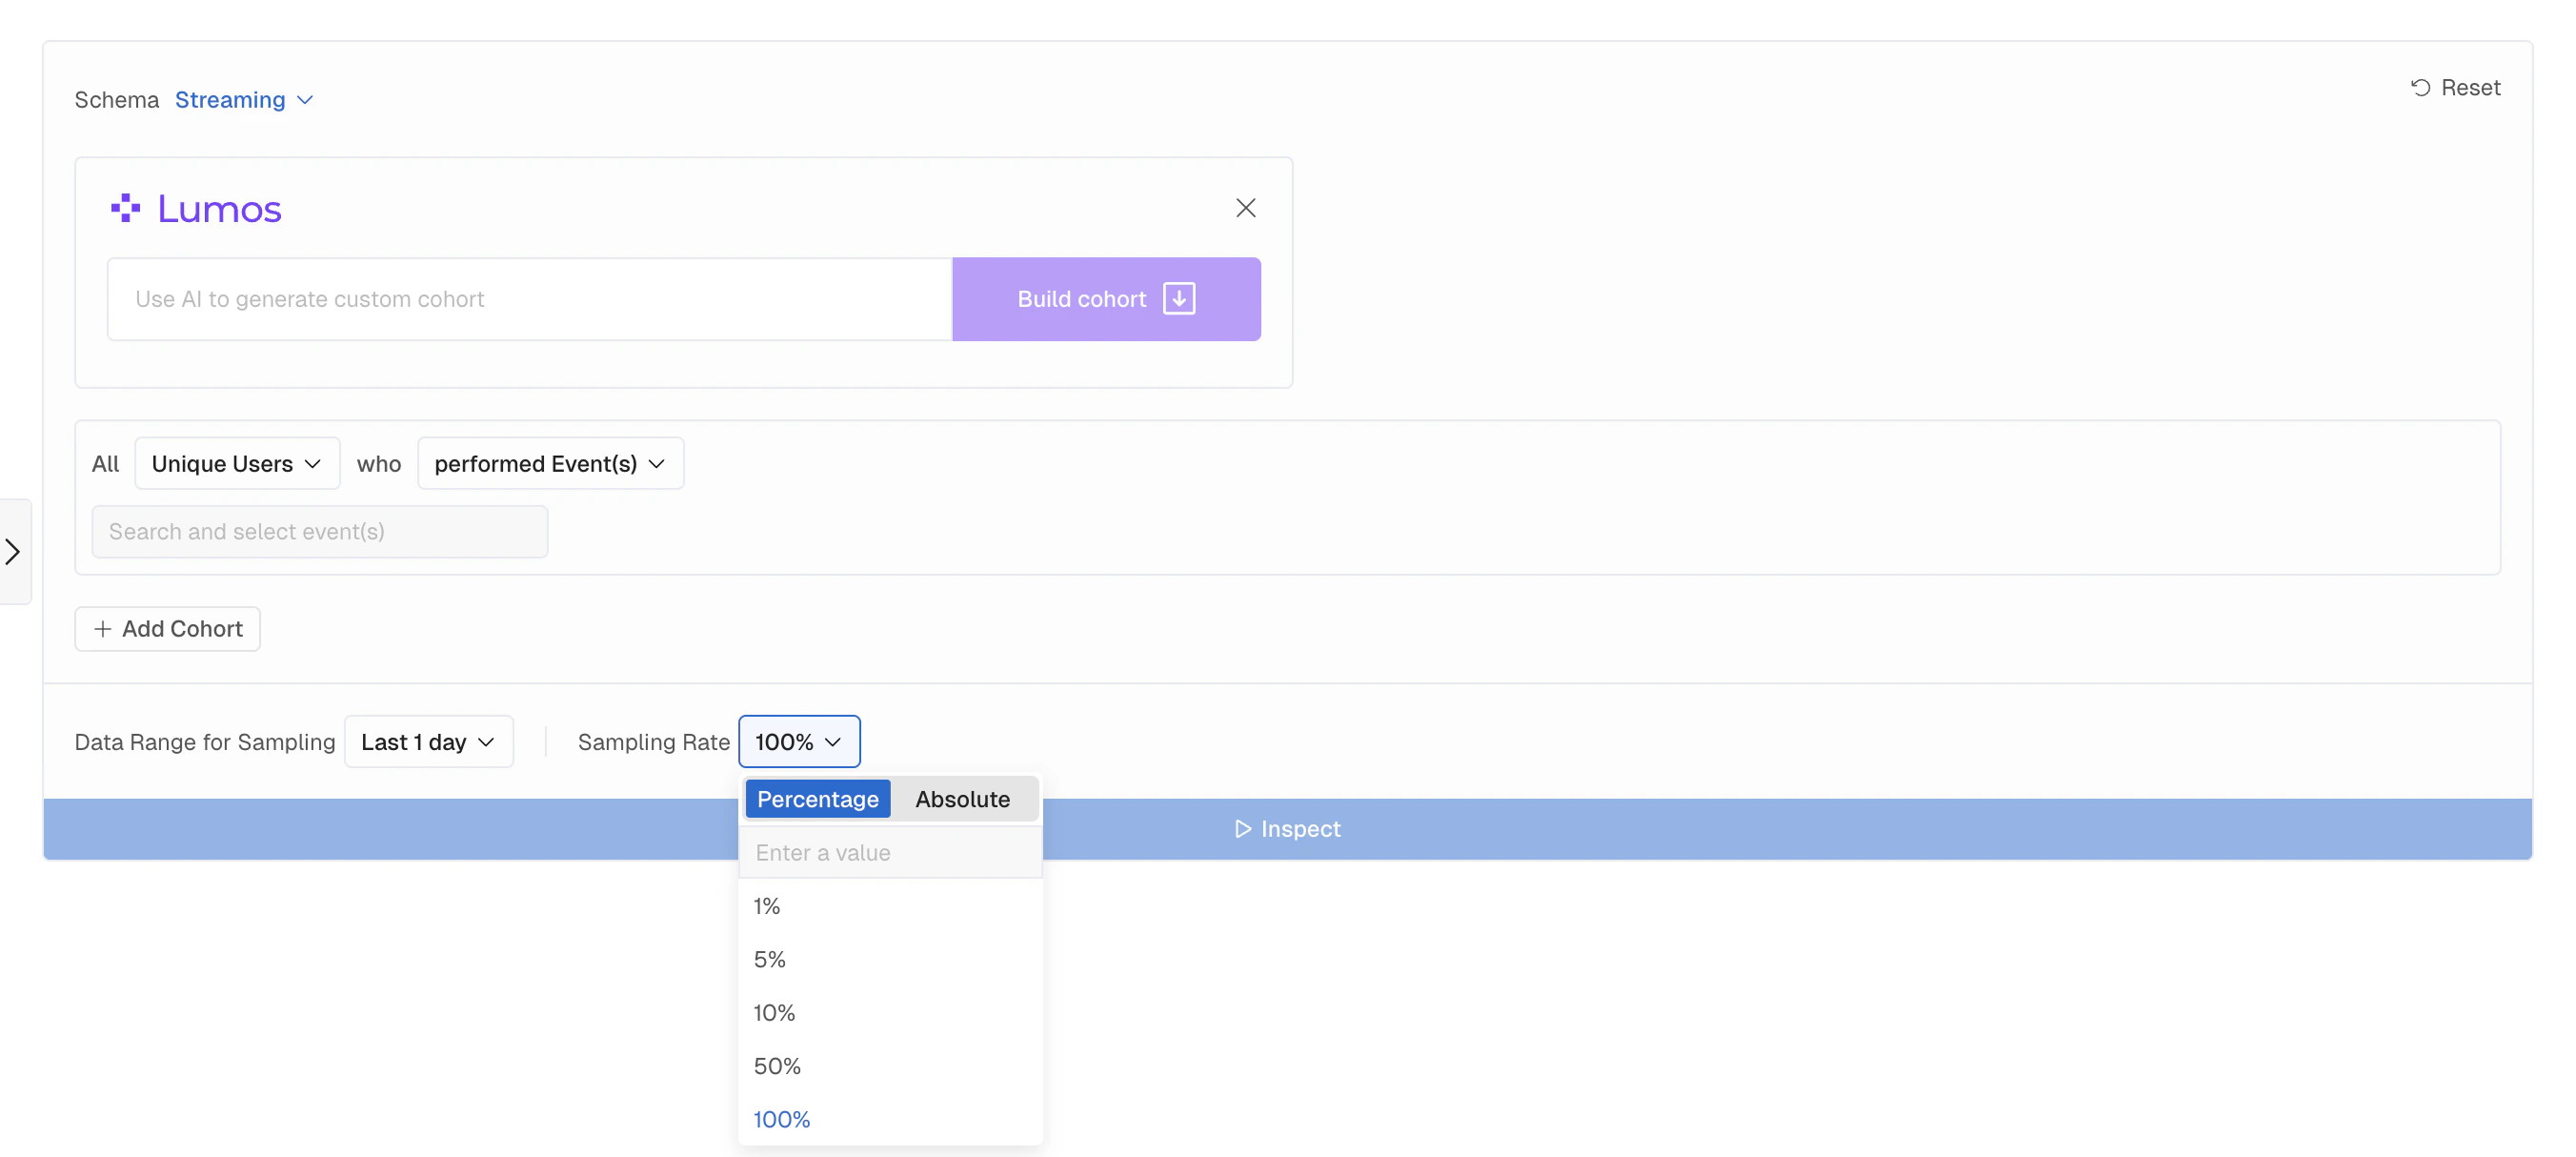Click the Search and select event(s) field

(x=319, y=532)
